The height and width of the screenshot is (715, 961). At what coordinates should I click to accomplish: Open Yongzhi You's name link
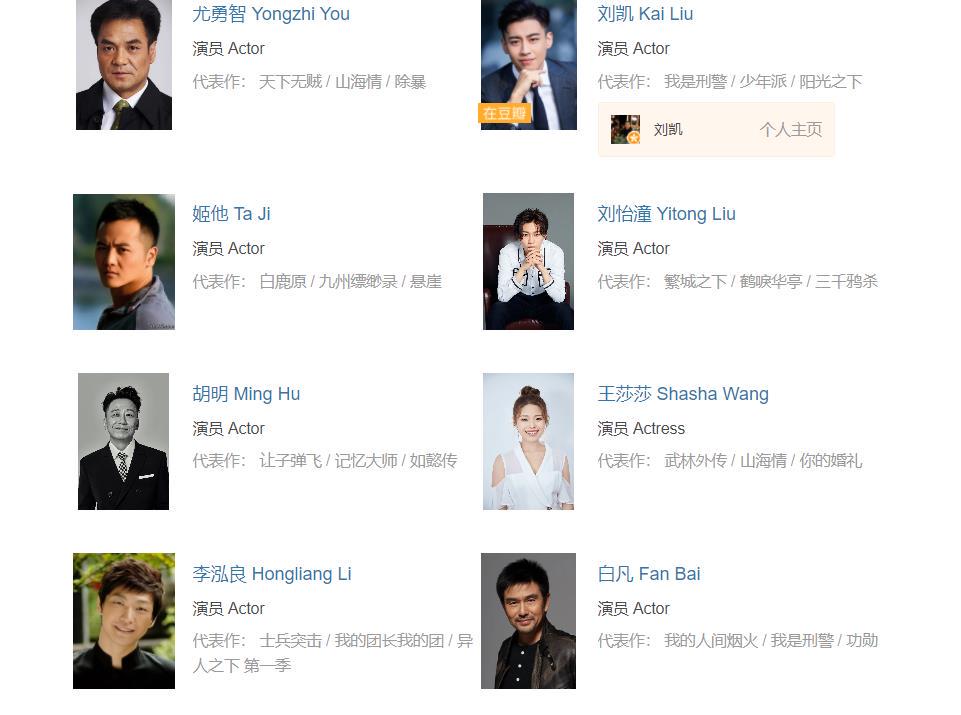(x=271, y=13)
